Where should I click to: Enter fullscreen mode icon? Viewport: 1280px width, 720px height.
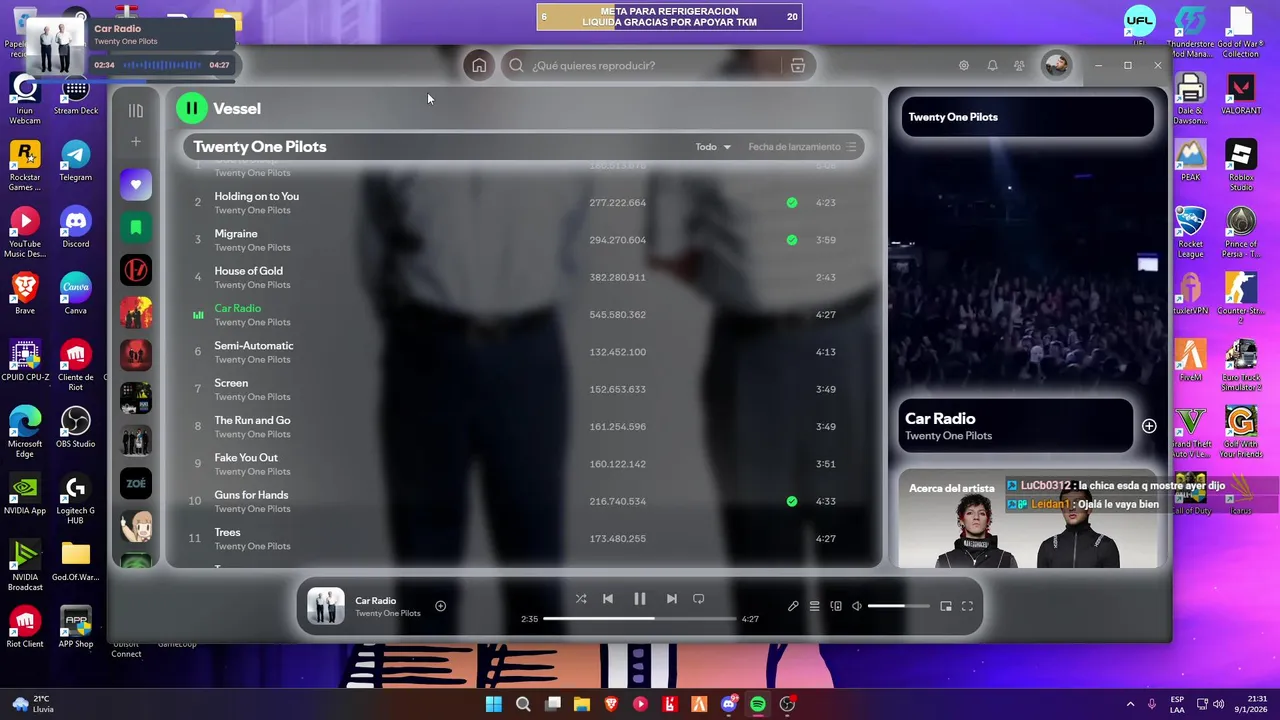[967, 606]
